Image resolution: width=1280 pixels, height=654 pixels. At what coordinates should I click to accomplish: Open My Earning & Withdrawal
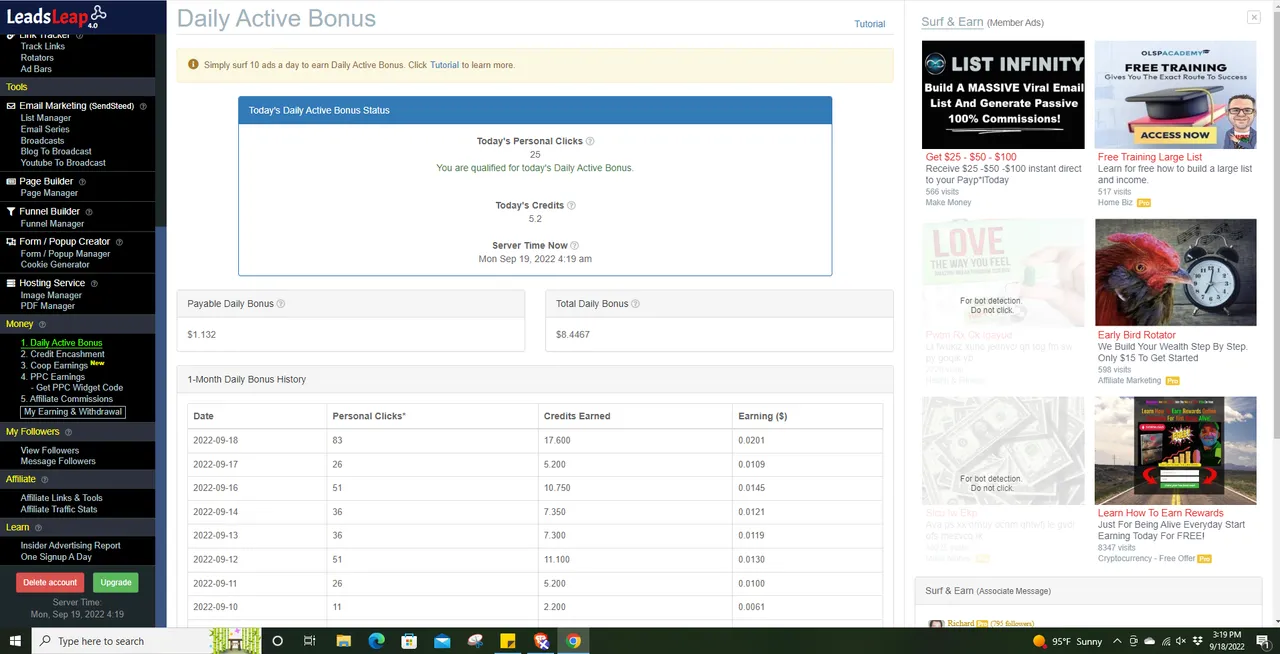pyautogui.click(x=73, y=412)
